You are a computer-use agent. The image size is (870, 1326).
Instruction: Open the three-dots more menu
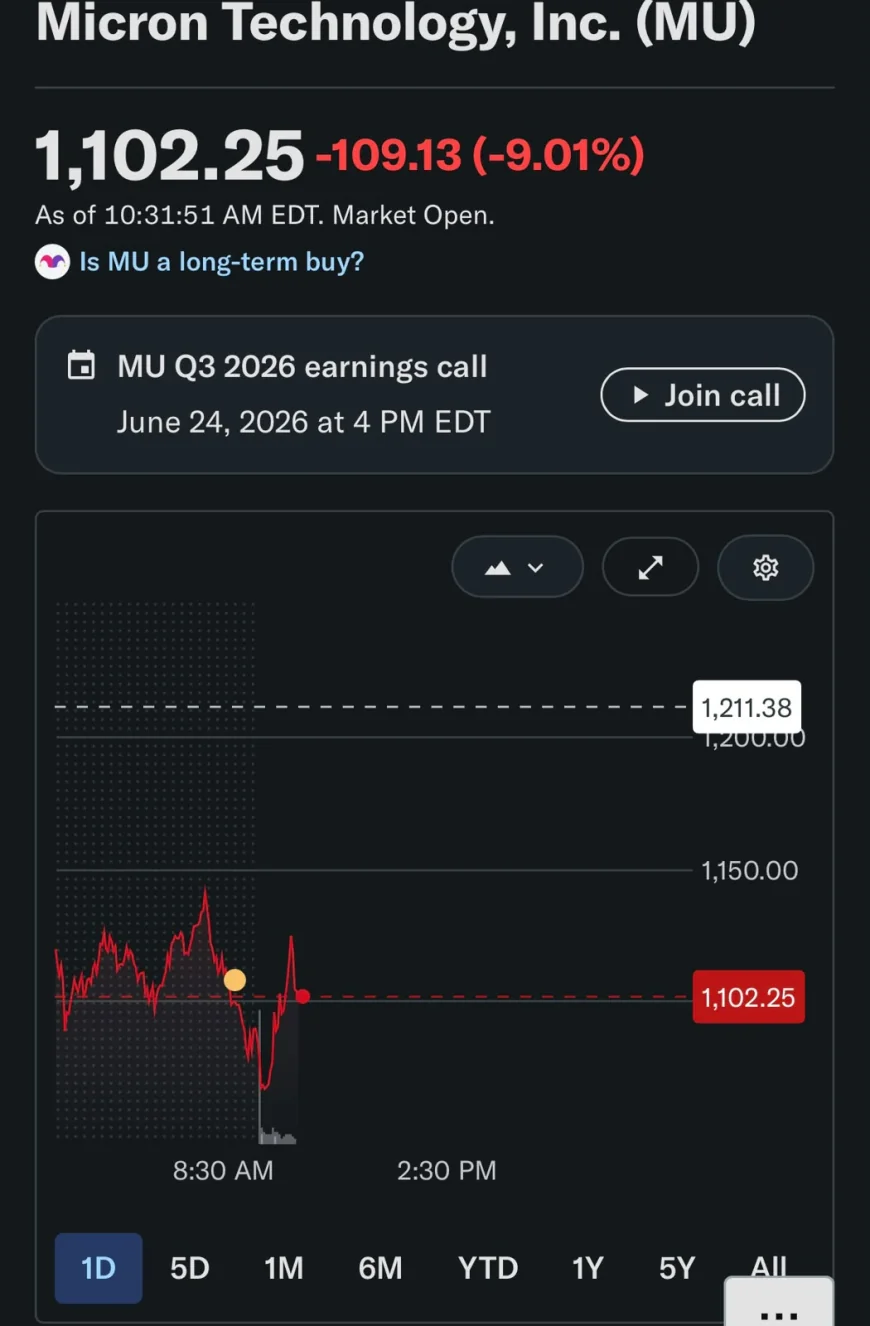(x=779, y=1305)
